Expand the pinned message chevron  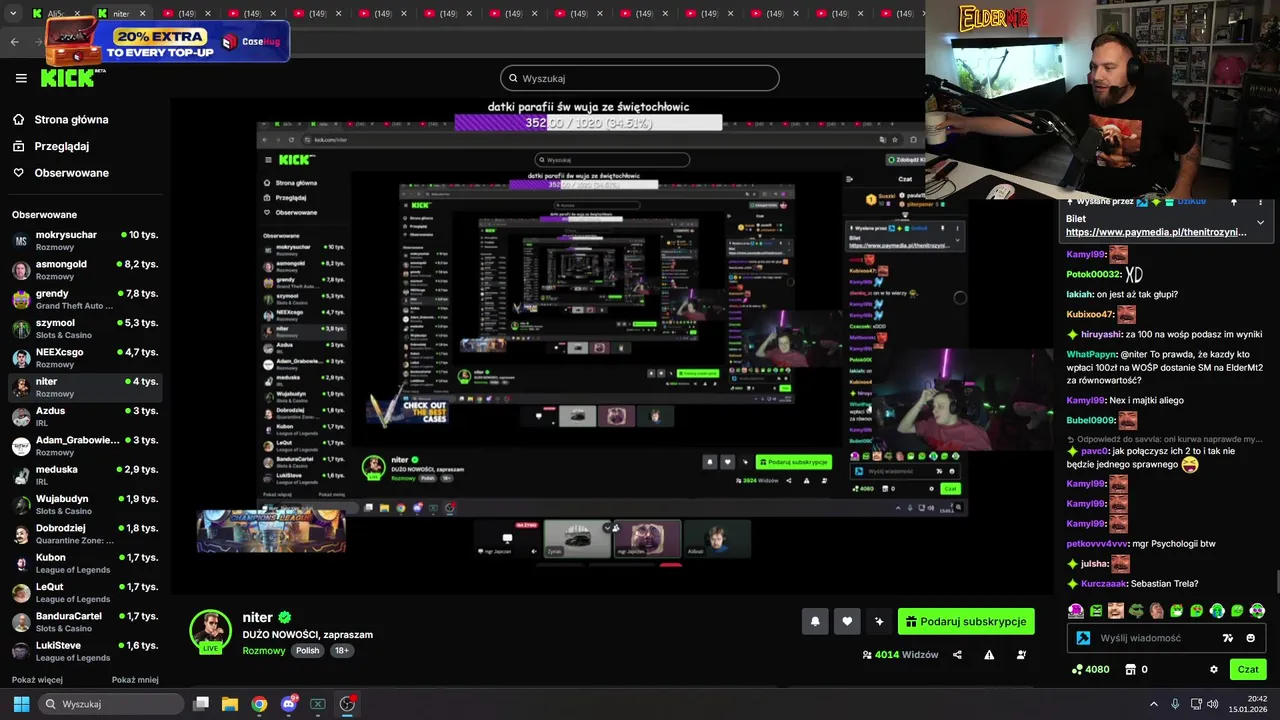[x=1260, y=222]
